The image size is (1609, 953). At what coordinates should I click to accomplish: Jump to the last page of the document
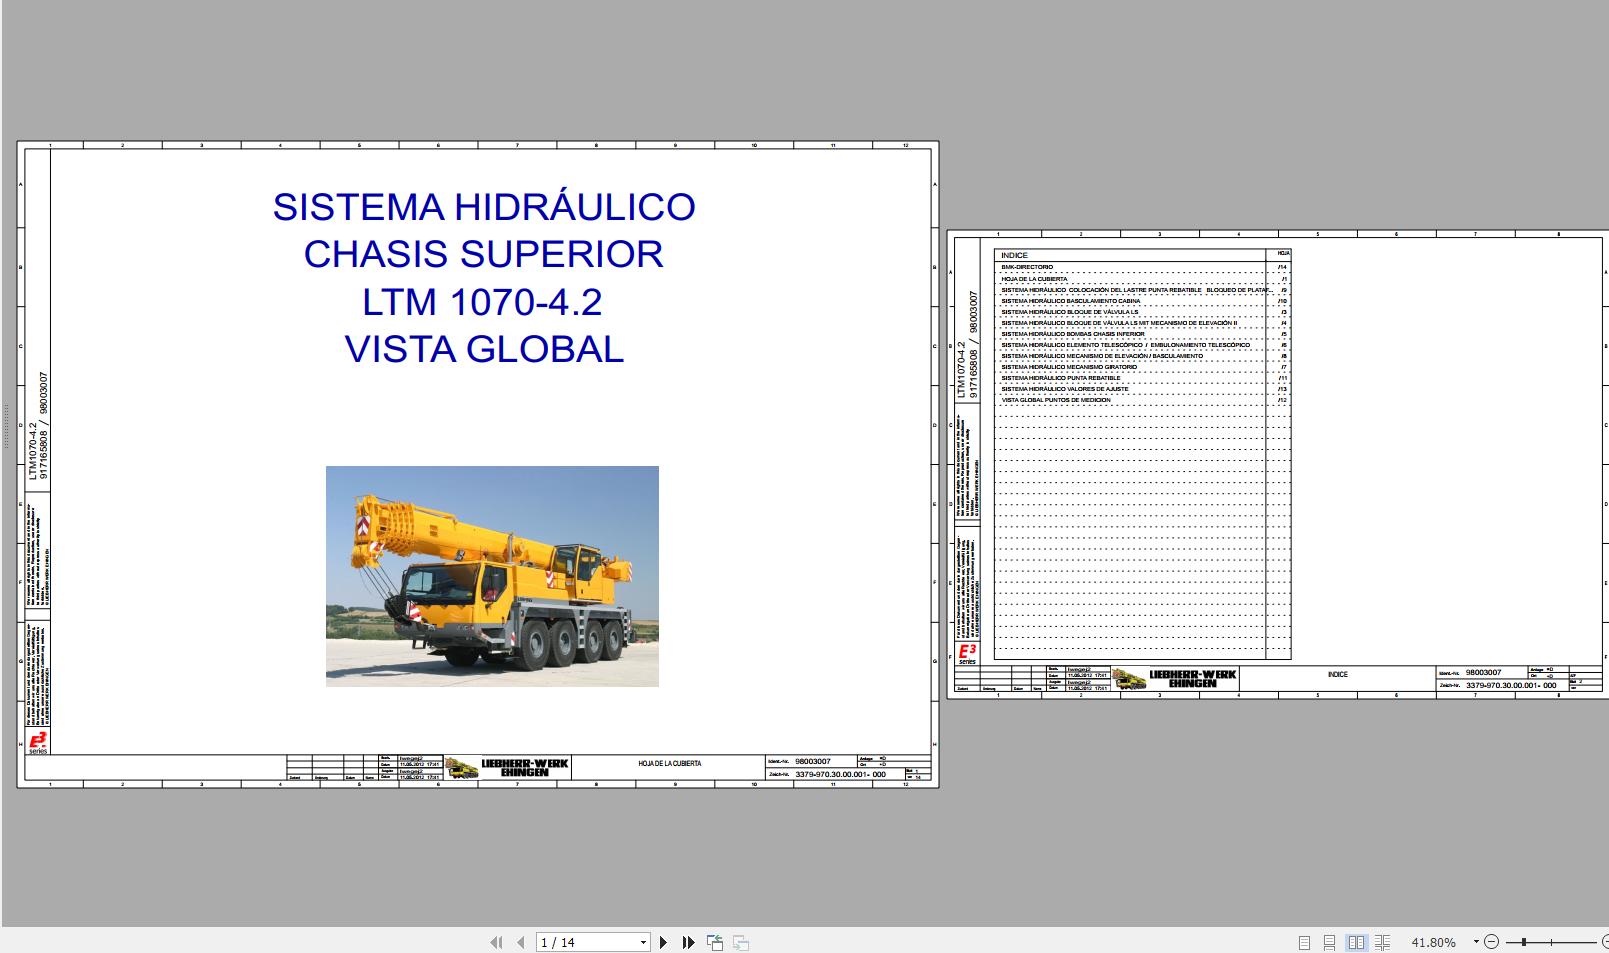[x=686, y=942]
